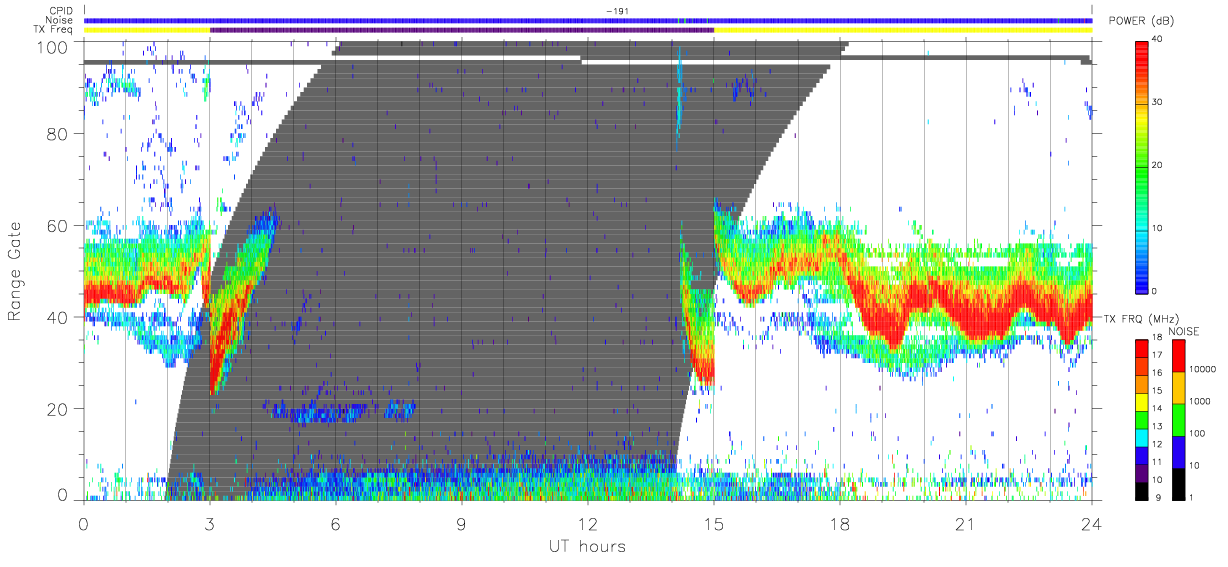Click the "15" label on the TX frequency legend
Image resolution: width=1228 pixels, height=567 pixels.
click(1158, 390)
